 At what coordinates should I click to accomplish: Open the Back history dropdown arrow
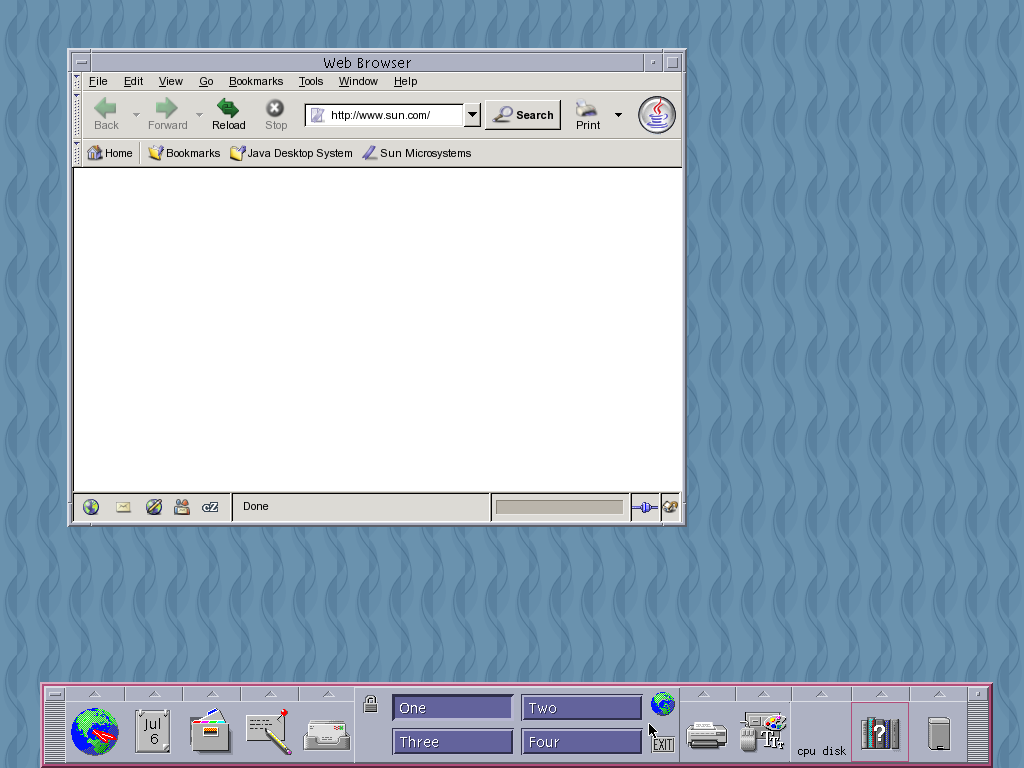(x=136, y=115)
